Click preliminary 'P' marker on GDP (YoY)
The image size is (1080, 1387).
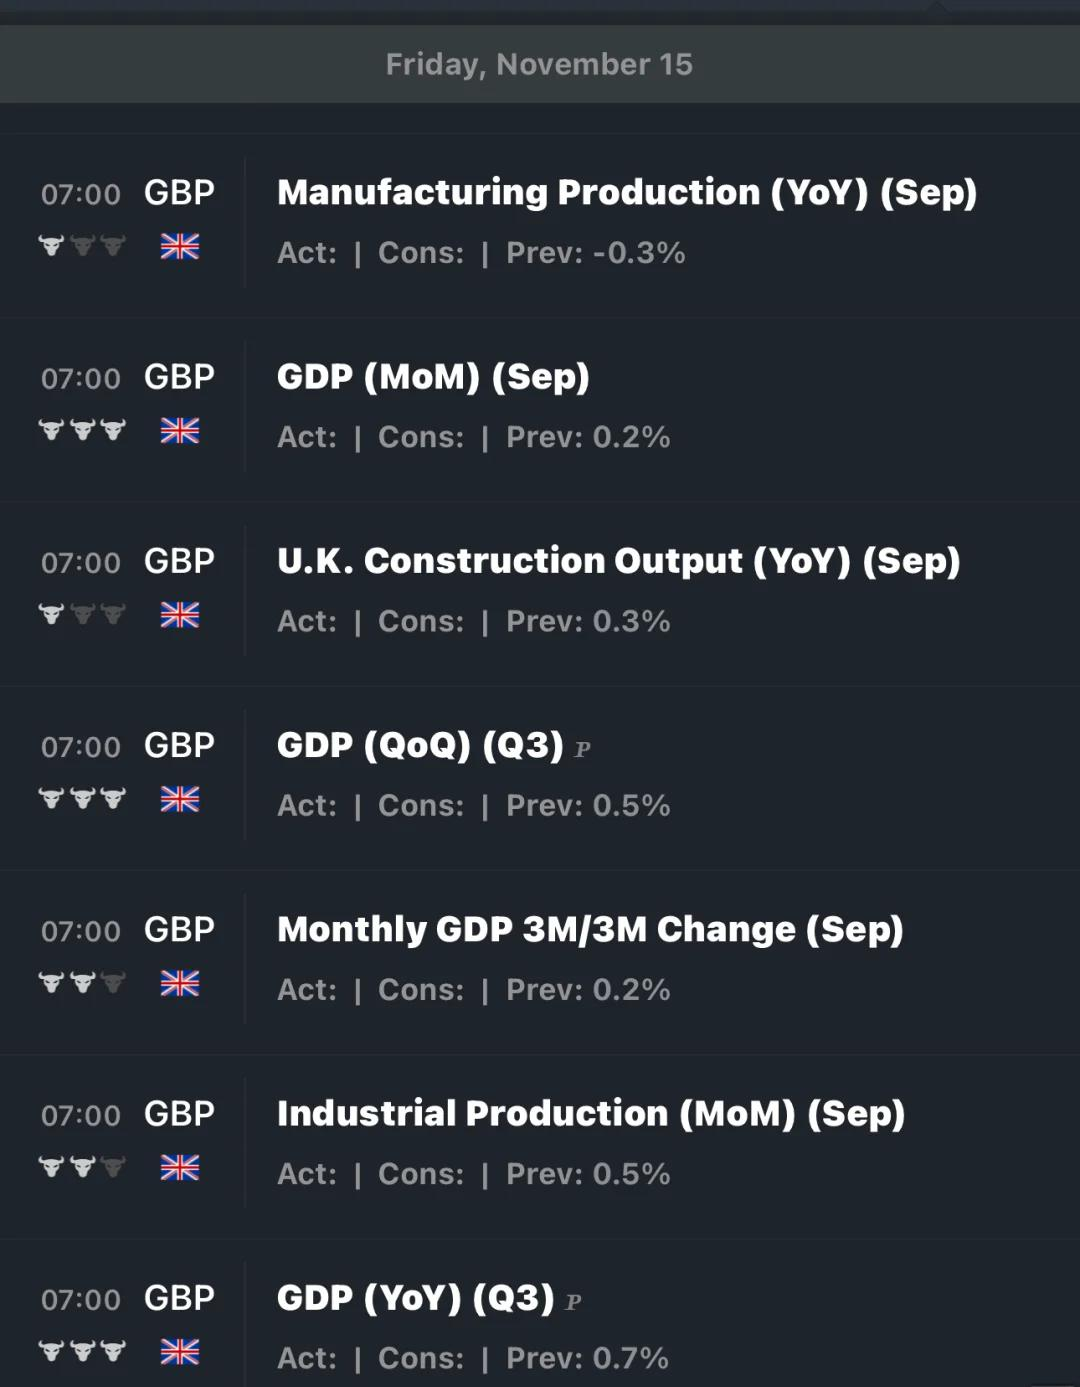[x=573, y=1302]
